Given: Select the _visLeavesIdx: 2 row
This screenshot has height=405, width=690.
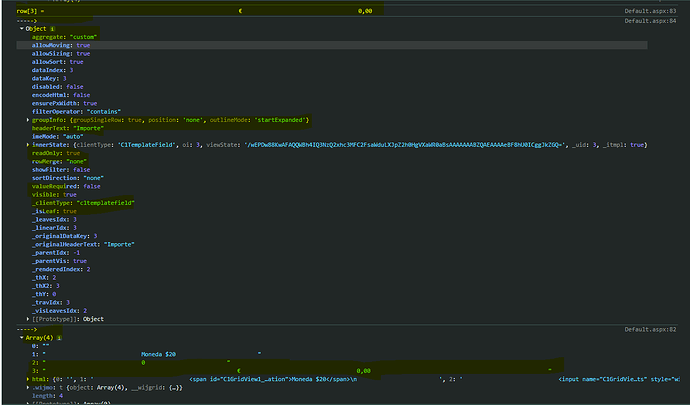Looking at the screenshot, I should [59, 311].
